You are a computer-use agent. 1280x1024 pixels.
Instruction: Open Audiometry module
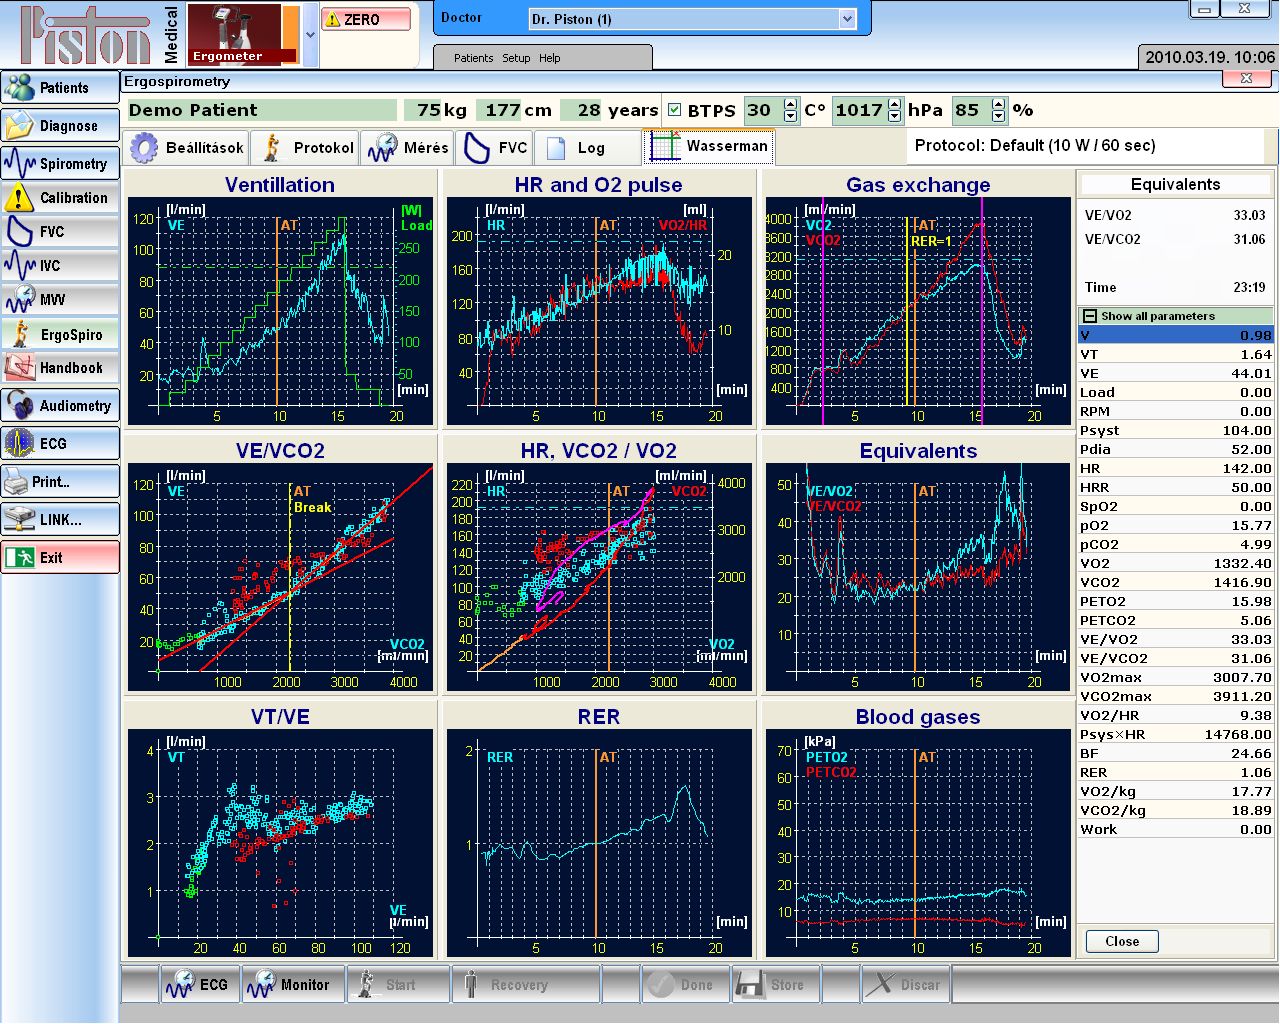(60, 406)
